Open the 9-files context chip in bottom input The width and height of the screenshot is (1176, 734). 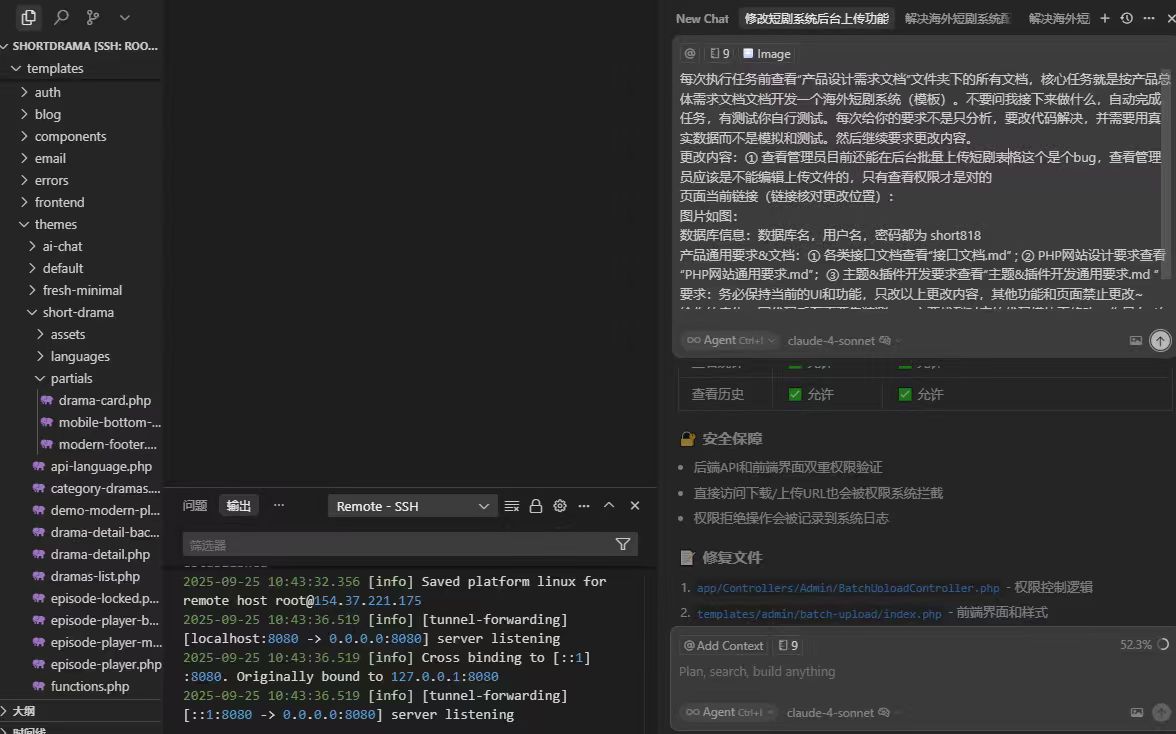(x=788, y=645)
